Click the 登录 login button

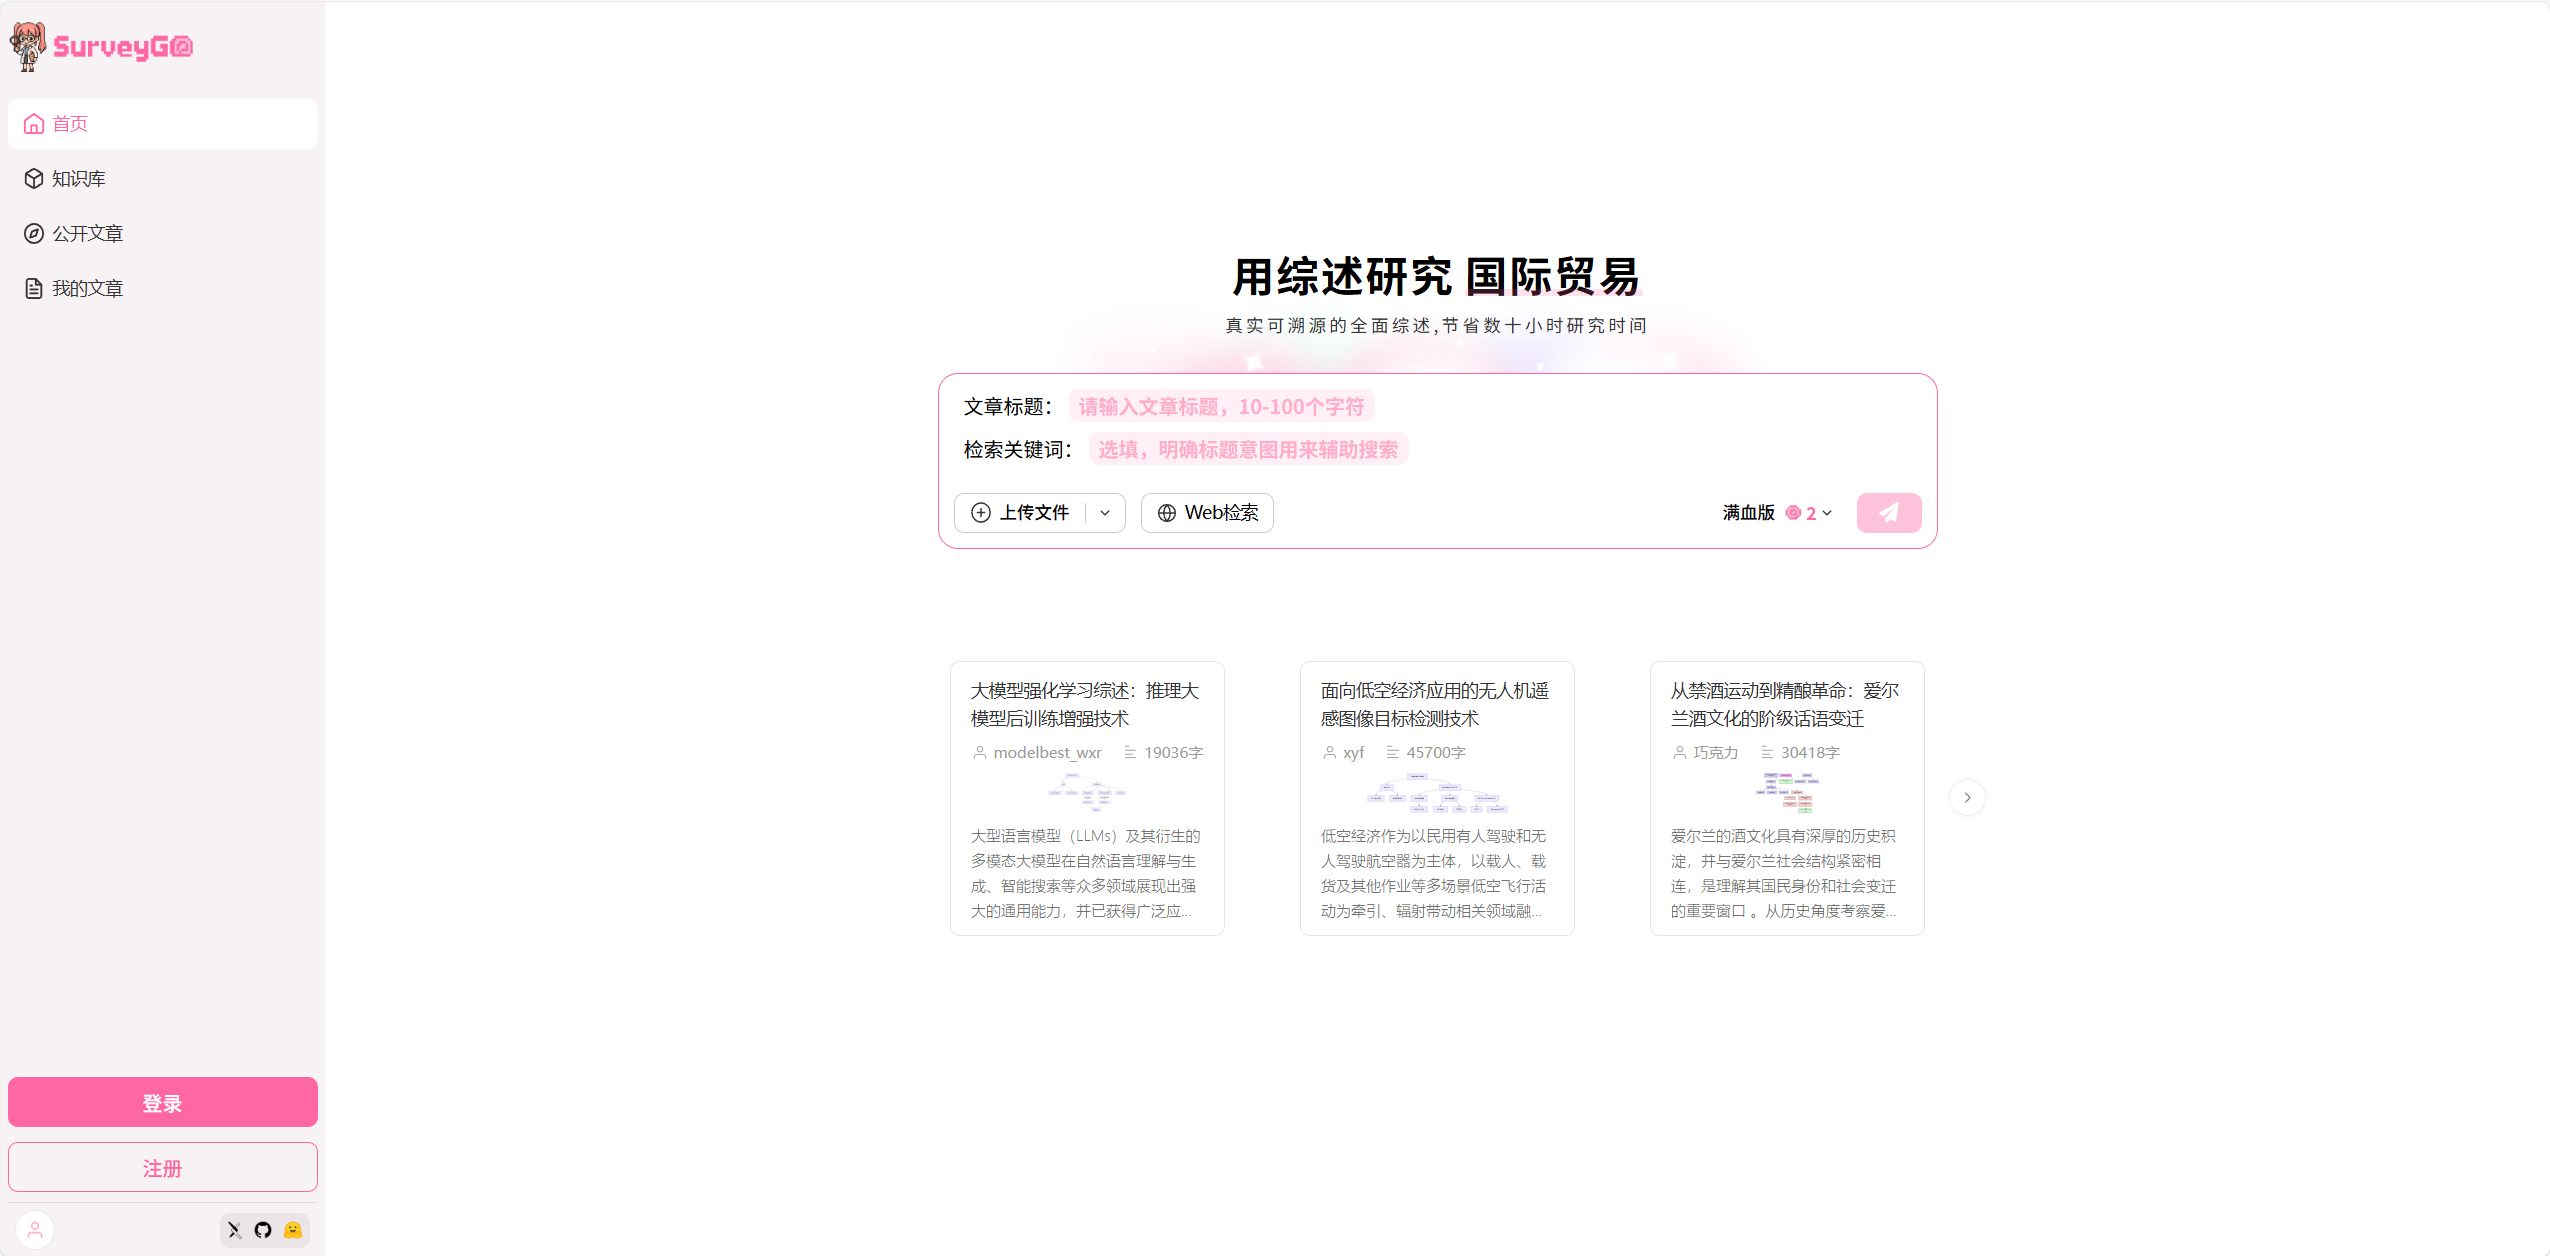coord(163,1102)
